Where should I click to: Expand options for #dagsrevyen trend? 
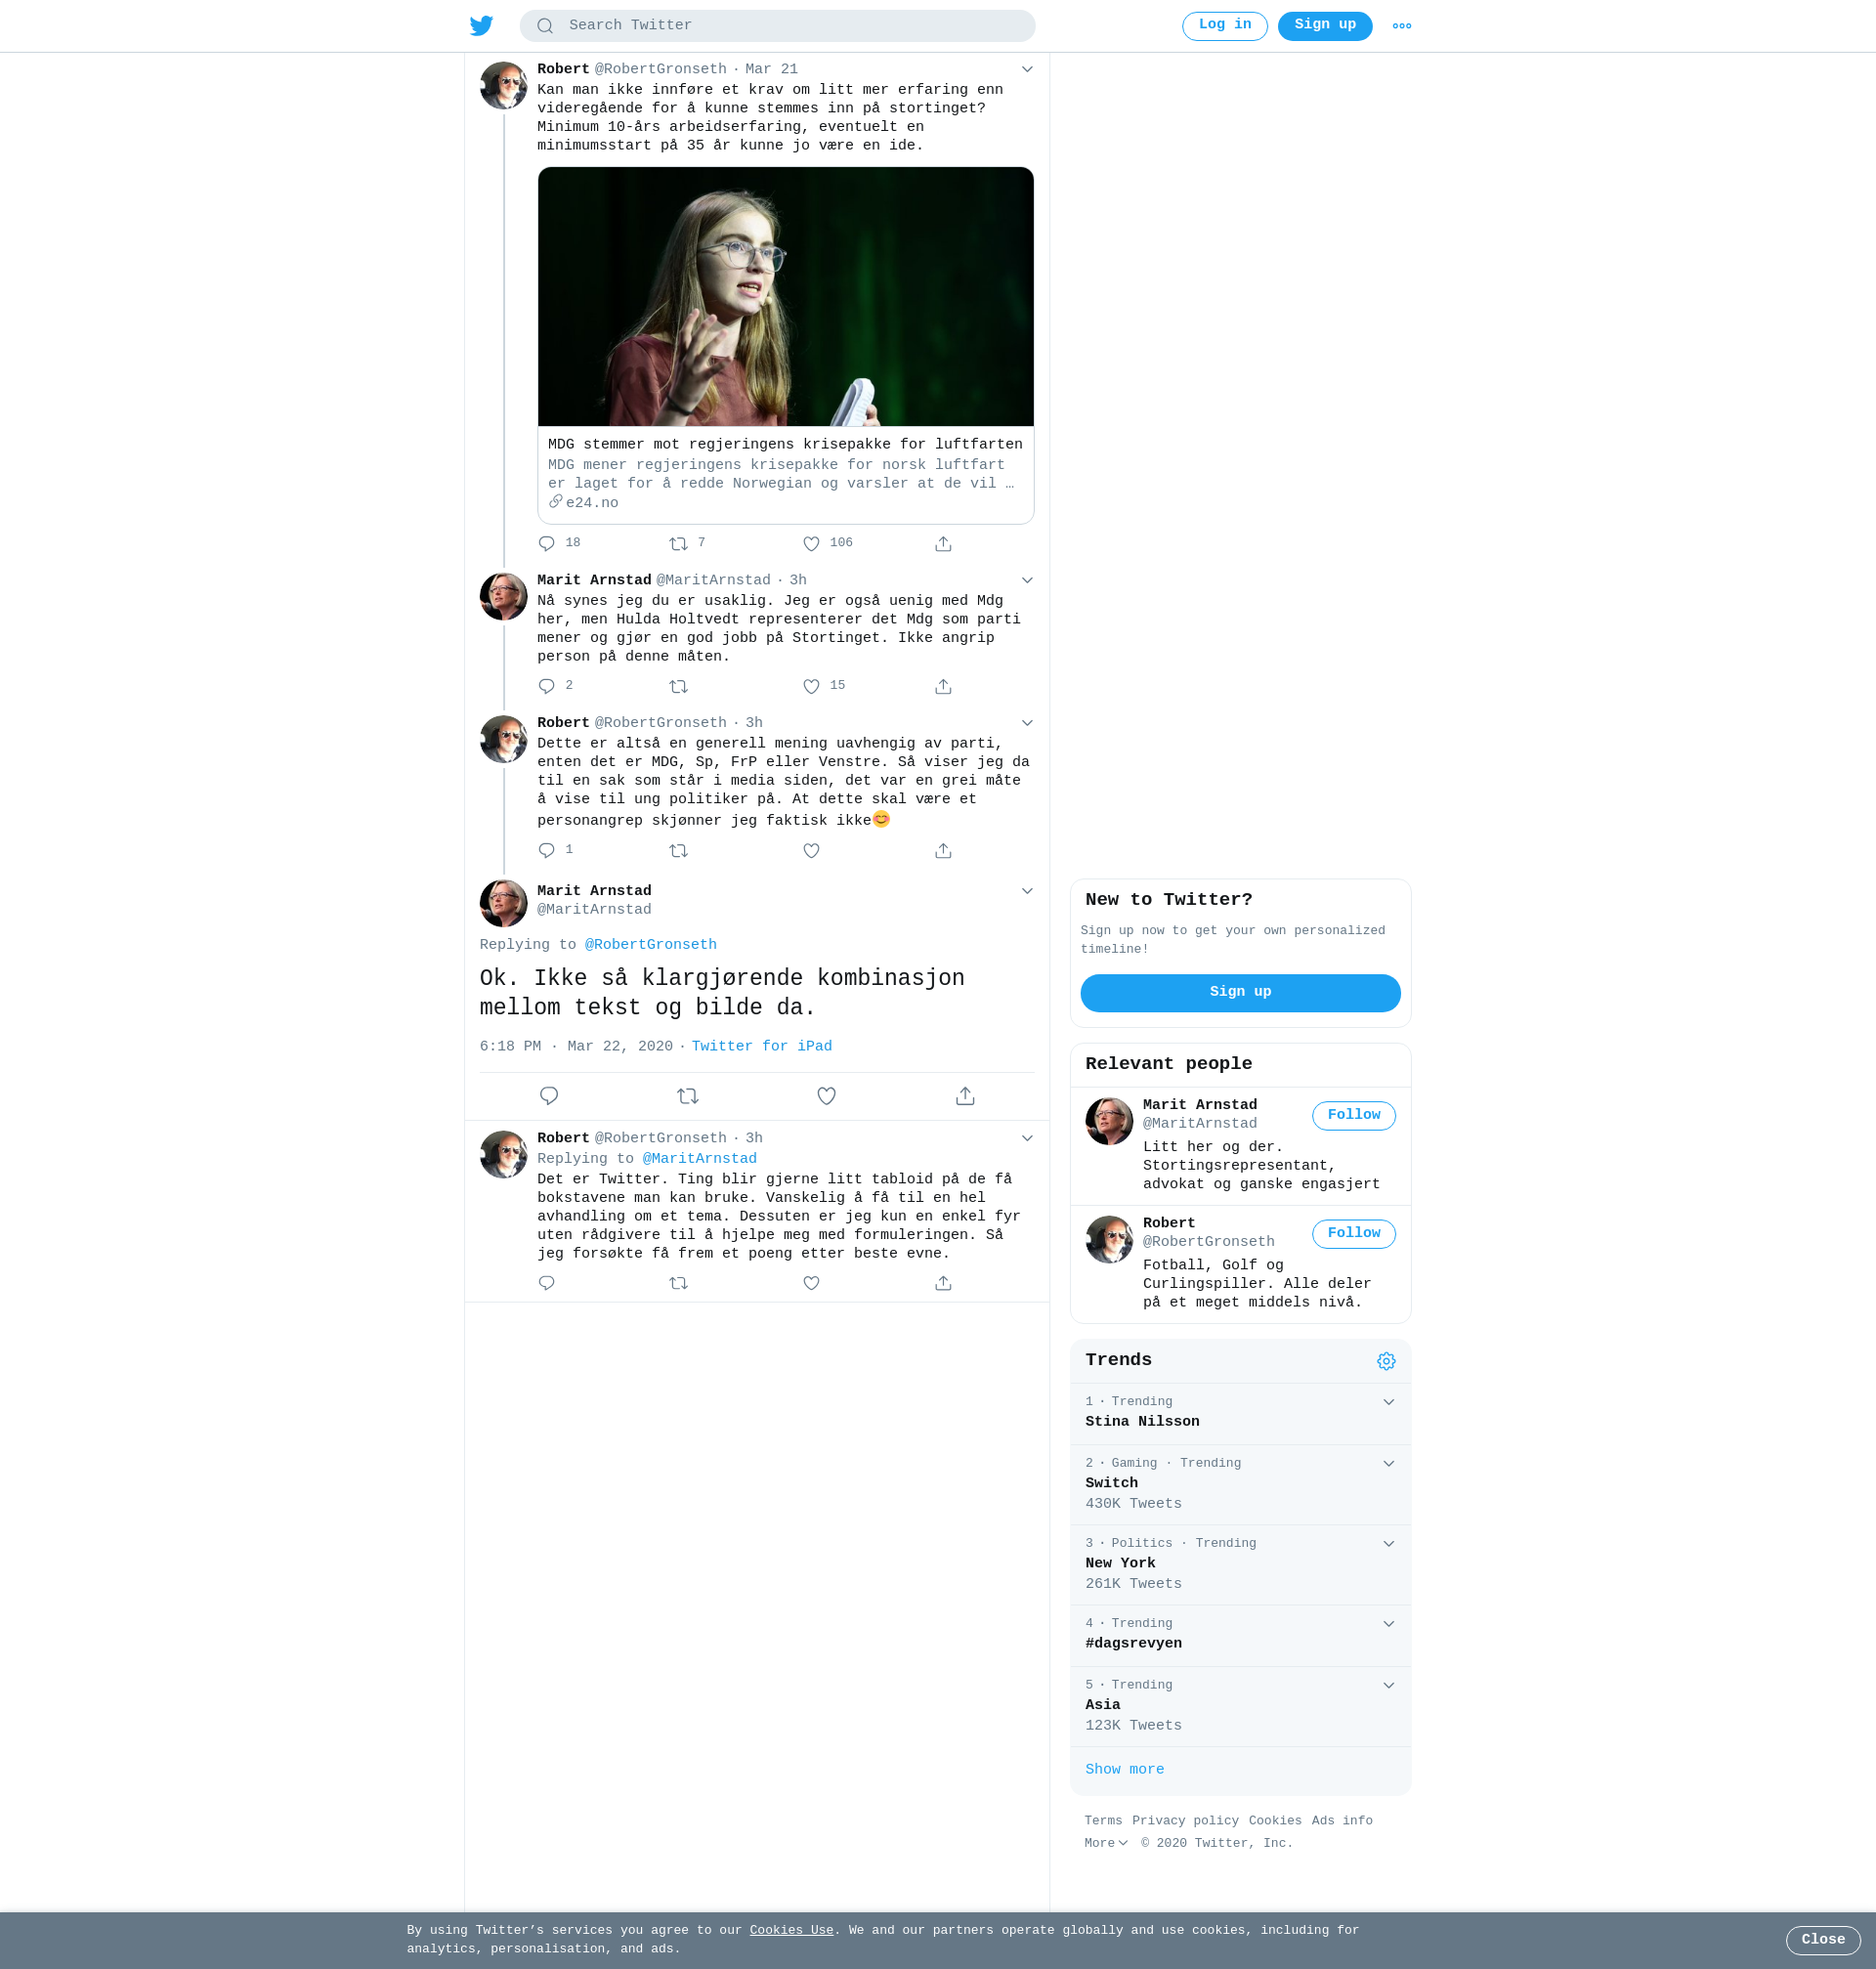(1388, 1624)
